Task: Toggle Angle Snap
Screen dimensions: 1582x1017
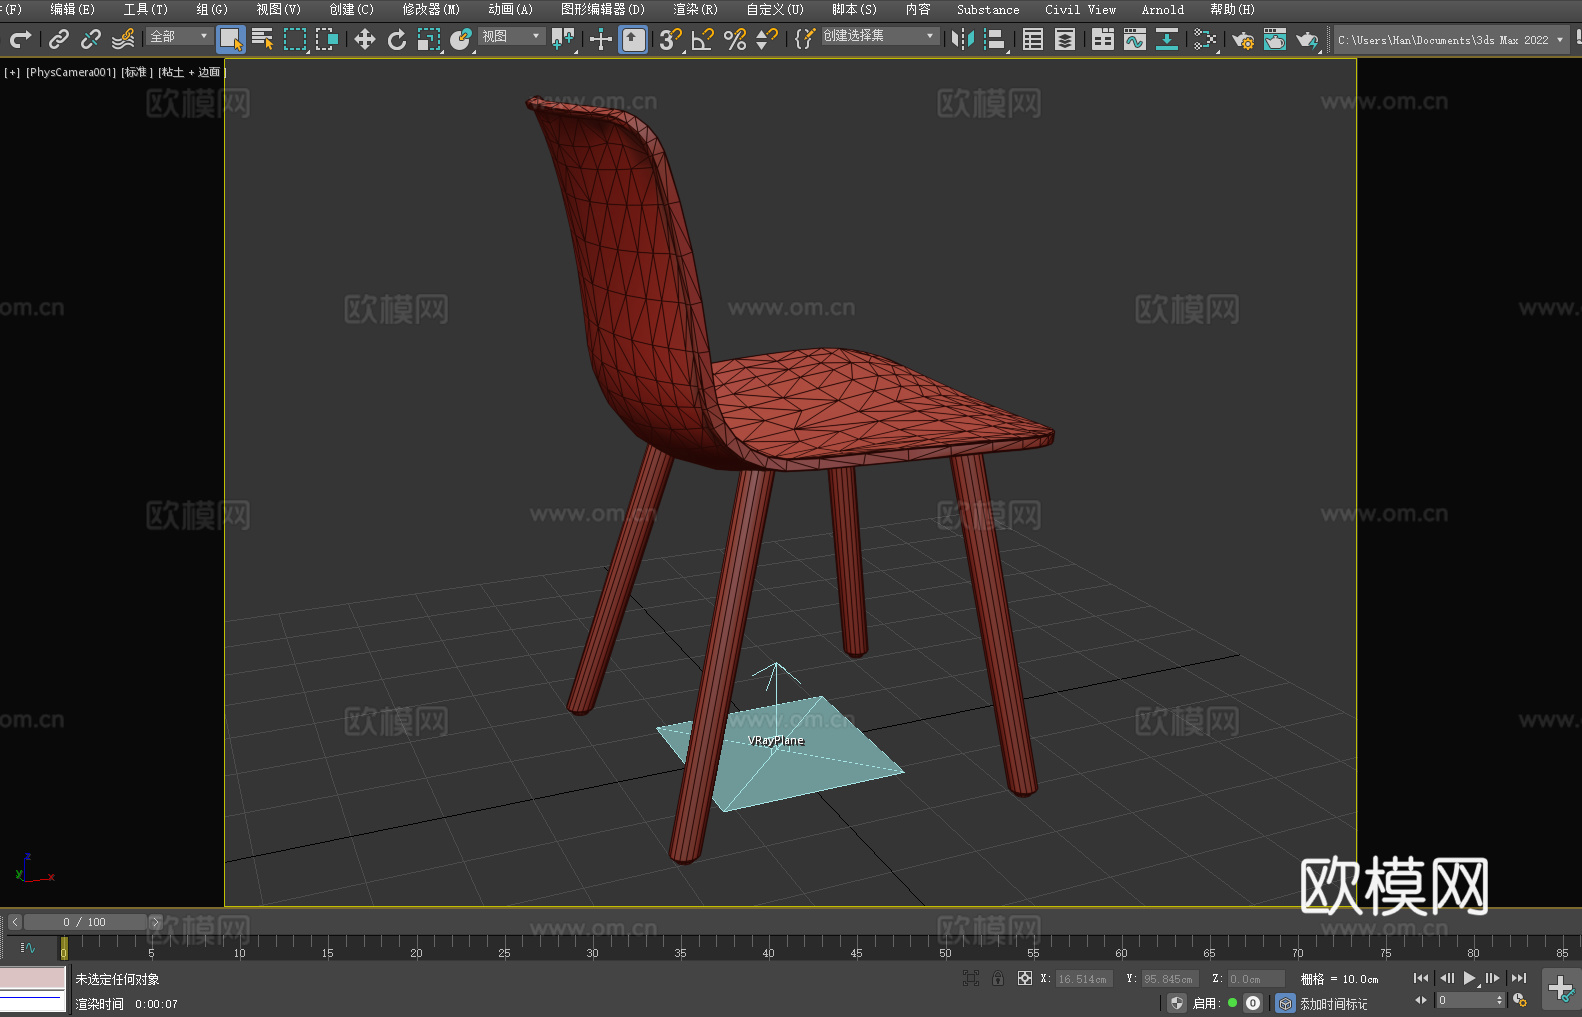Action: click(x=703, y=39)
